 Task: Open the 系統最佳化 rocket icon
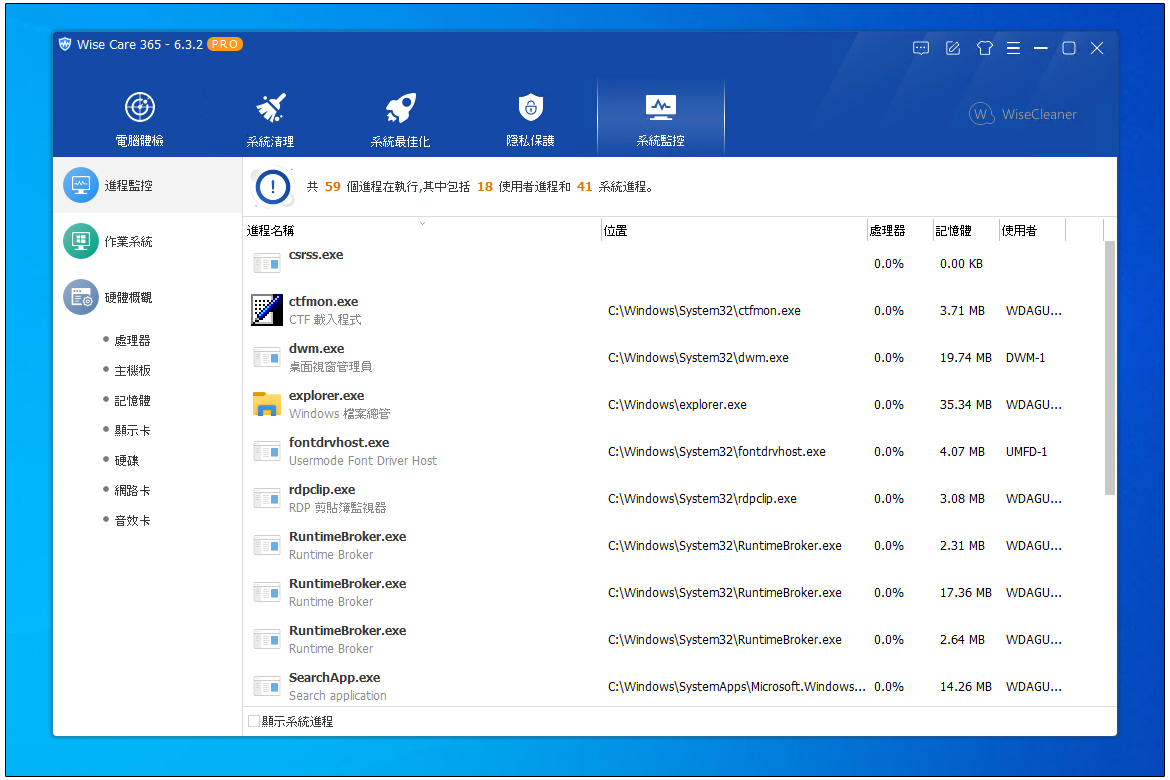tap(401, 107)
